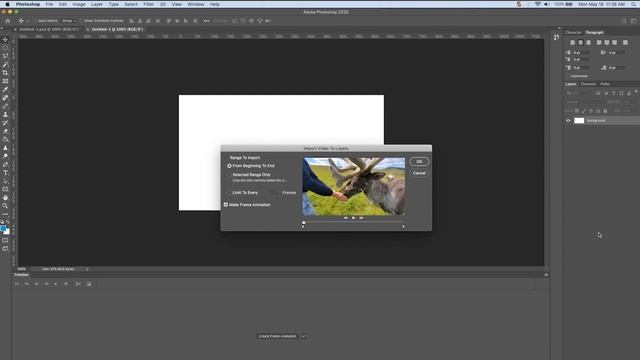This screenshot has height=360, width=640.
Task: Click play button in Timeline panel
Action: tap(36, 284)
